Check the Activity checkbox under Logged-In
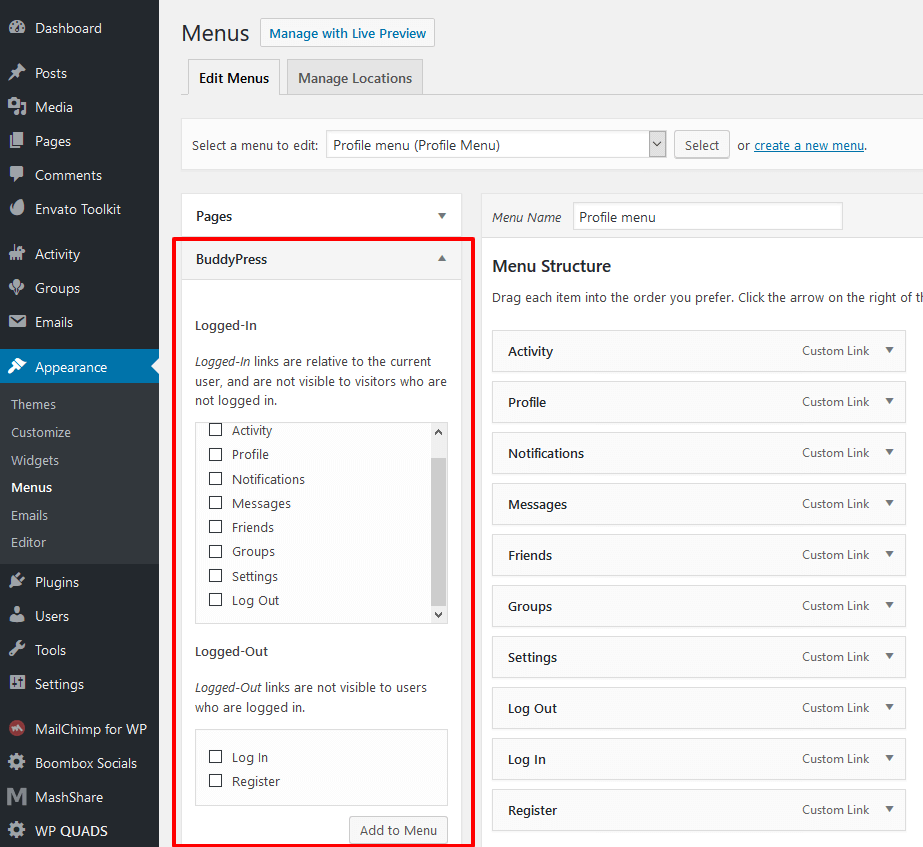This screenshot has height=847, width=923. [215, 430]
